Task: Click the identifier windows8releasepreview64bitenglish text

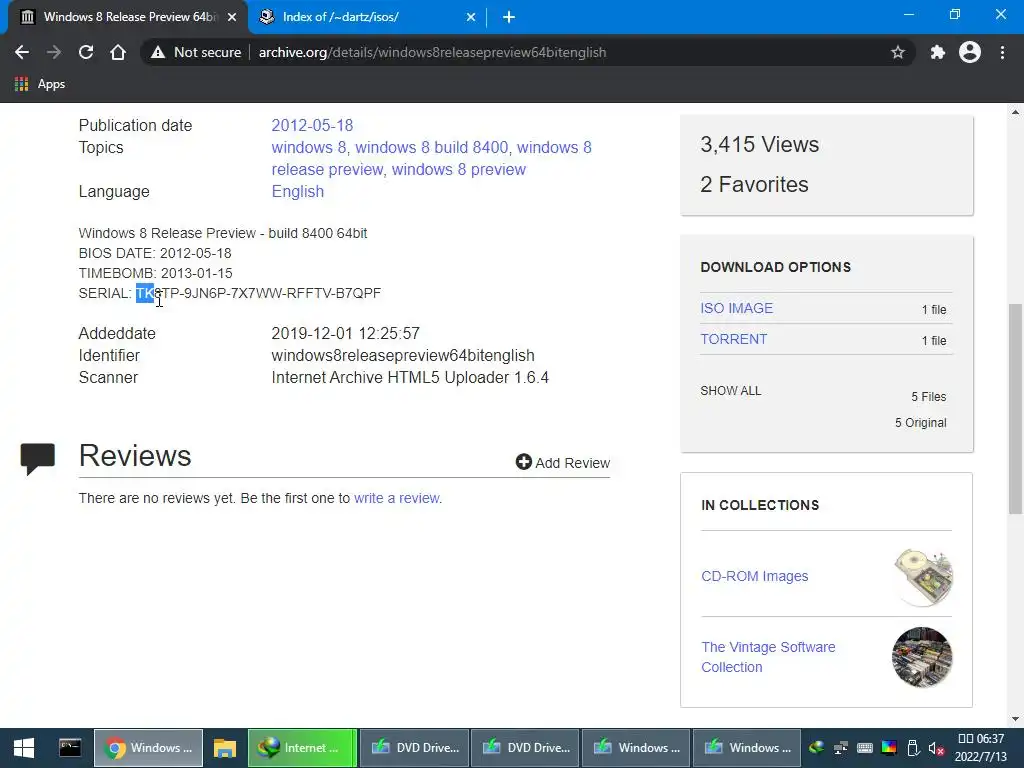Action: pos(403,356)
